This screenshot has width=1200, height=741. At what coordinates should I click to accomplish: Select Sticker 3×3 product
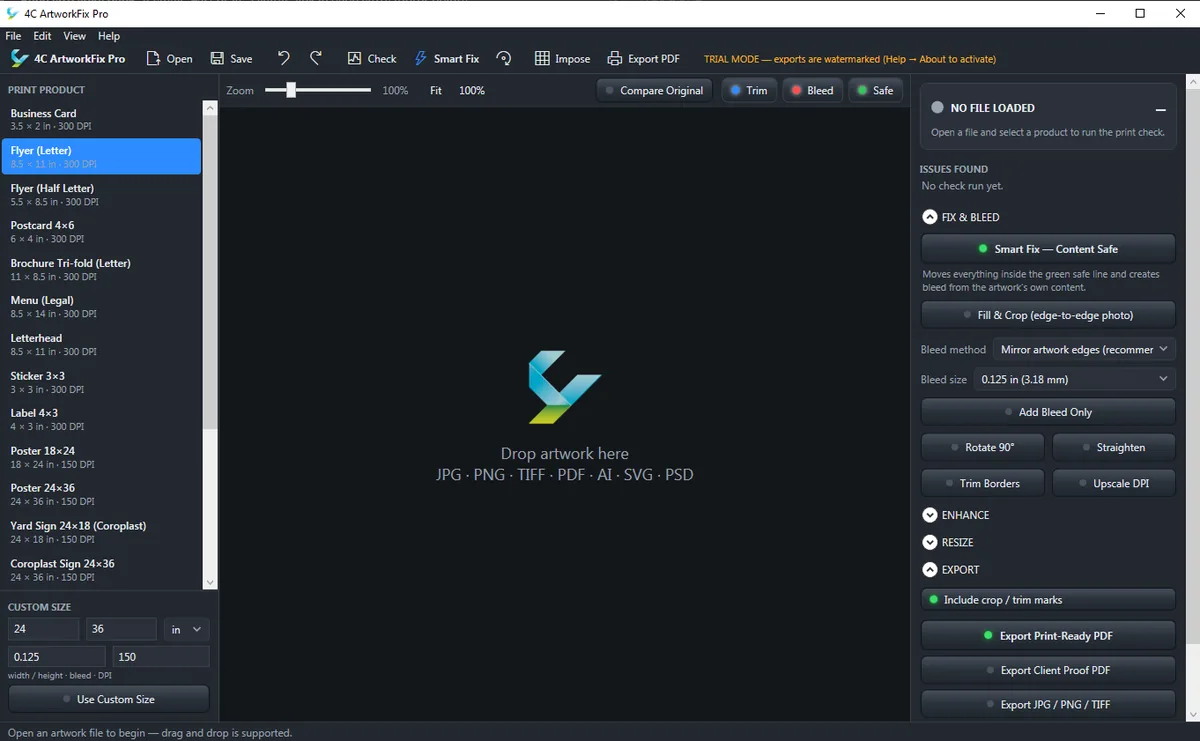(x=101, y=382)
